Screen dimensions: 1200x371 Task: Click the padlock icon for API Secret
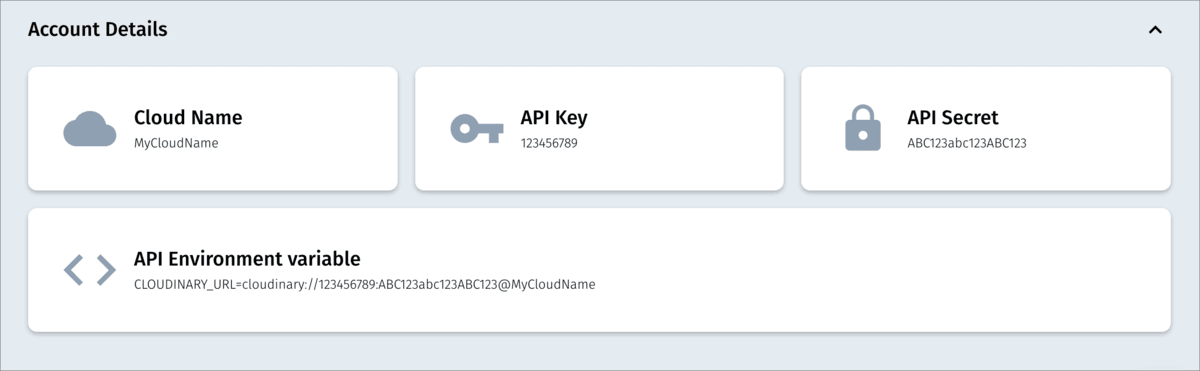(863, 128)
